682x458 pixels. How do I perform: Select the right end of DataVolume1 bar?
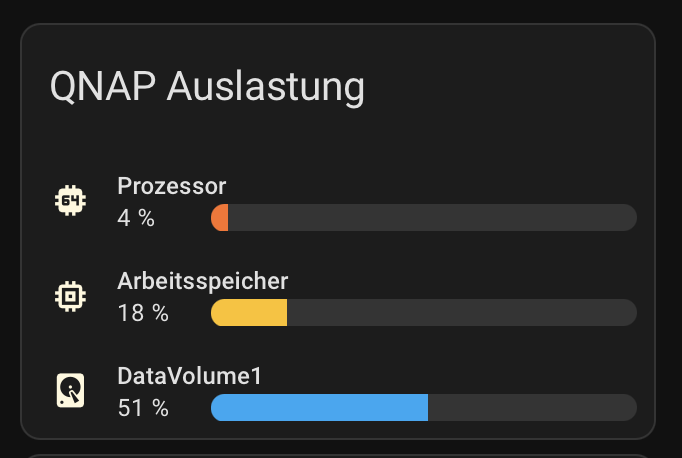(629, 408)
